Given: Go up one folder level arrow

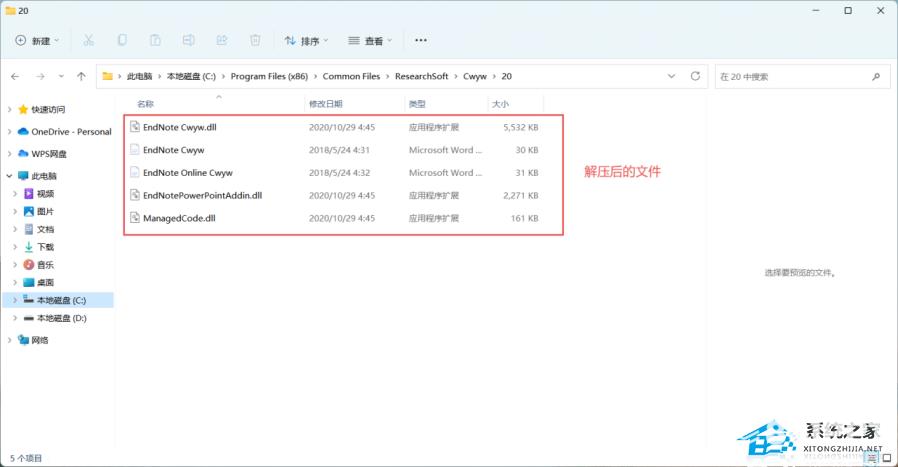Looking at the screenshot, I should click(x=81, y=76).
